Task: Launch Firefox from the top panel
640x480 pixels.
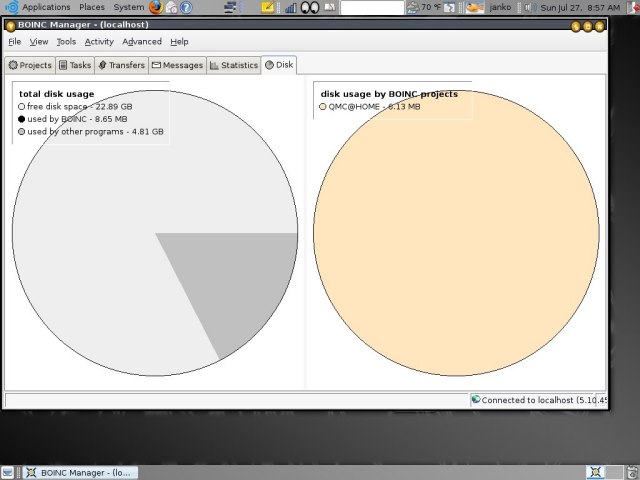Action: pyautogui.click(x=156, y=7)
